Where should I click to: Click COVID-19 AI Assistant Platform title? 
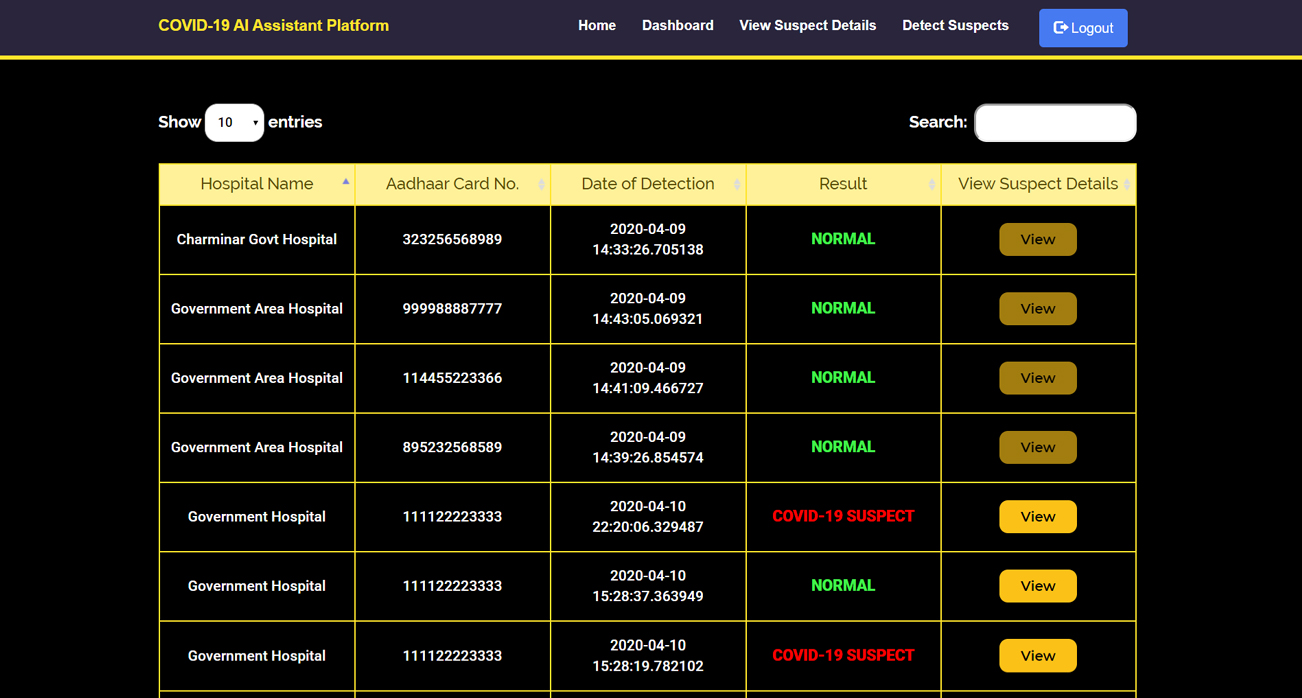(x=273, y=26)
